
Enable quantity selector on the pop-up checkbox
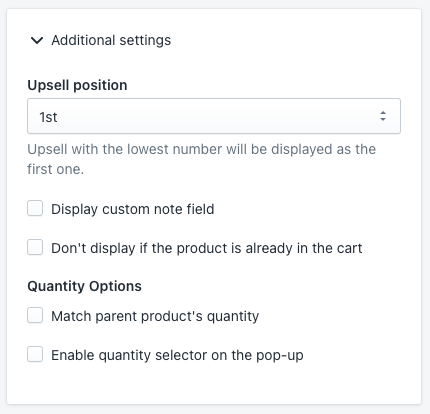click(x=35, y=354)
